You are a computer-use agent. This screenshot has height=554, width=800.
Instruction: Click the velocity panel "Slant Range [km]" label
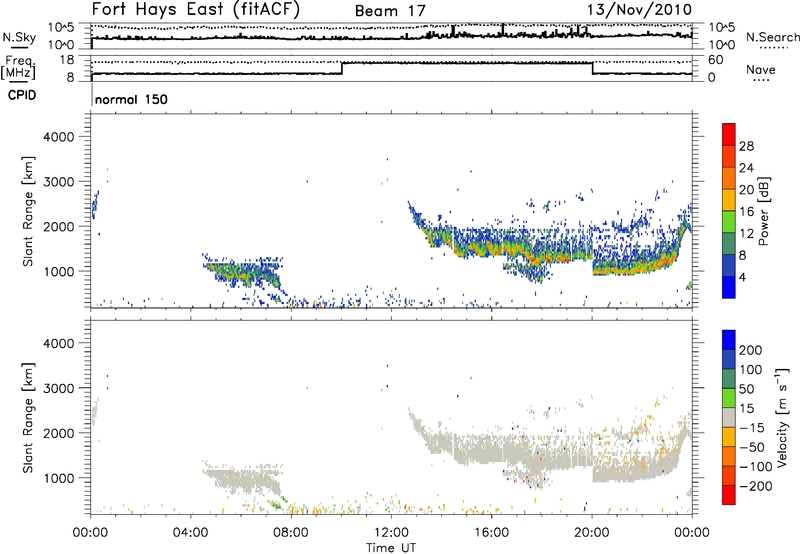click(x=28, y=417)
